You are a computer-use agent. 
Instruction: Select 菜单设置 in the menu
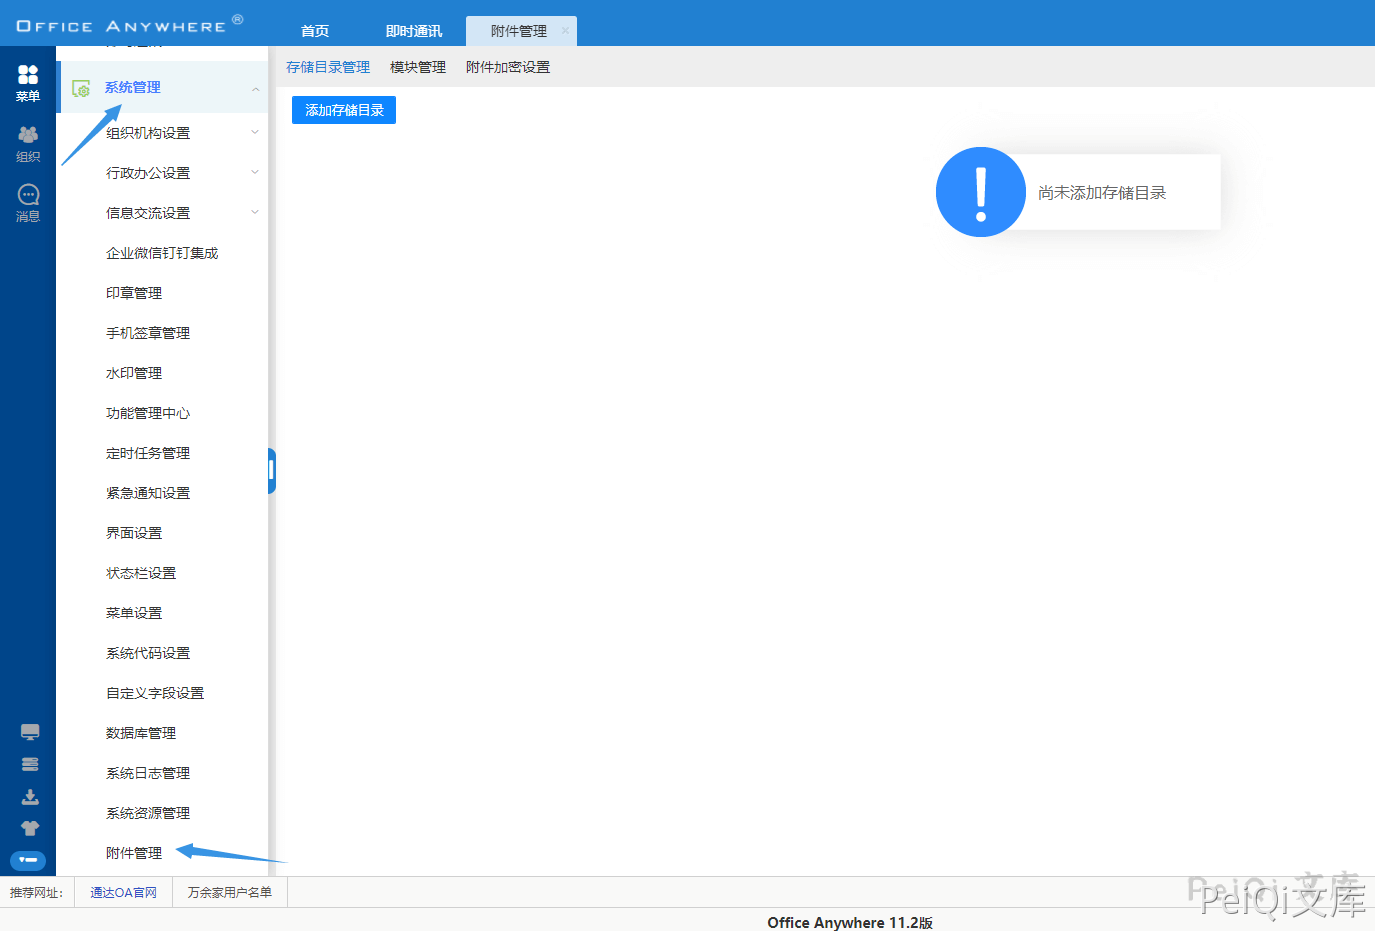pos(134,613)
